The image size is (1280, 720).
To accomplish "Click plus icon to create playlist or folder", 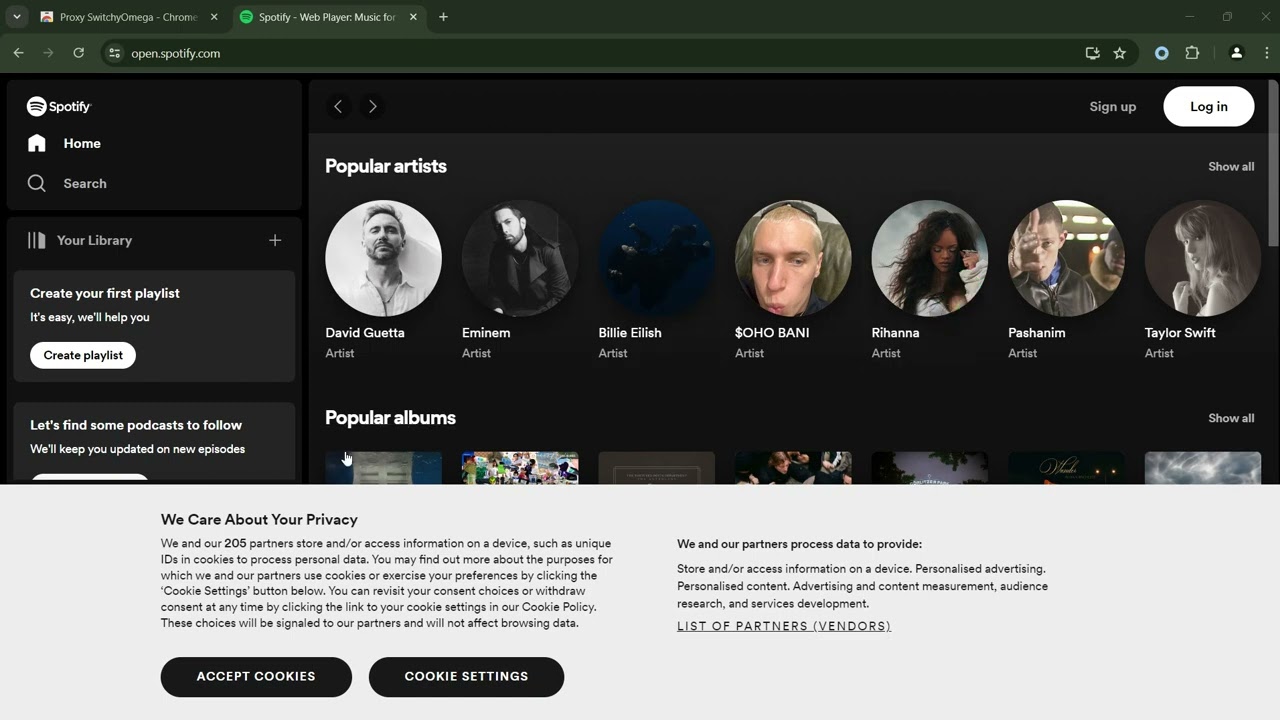I will (275, 240).
